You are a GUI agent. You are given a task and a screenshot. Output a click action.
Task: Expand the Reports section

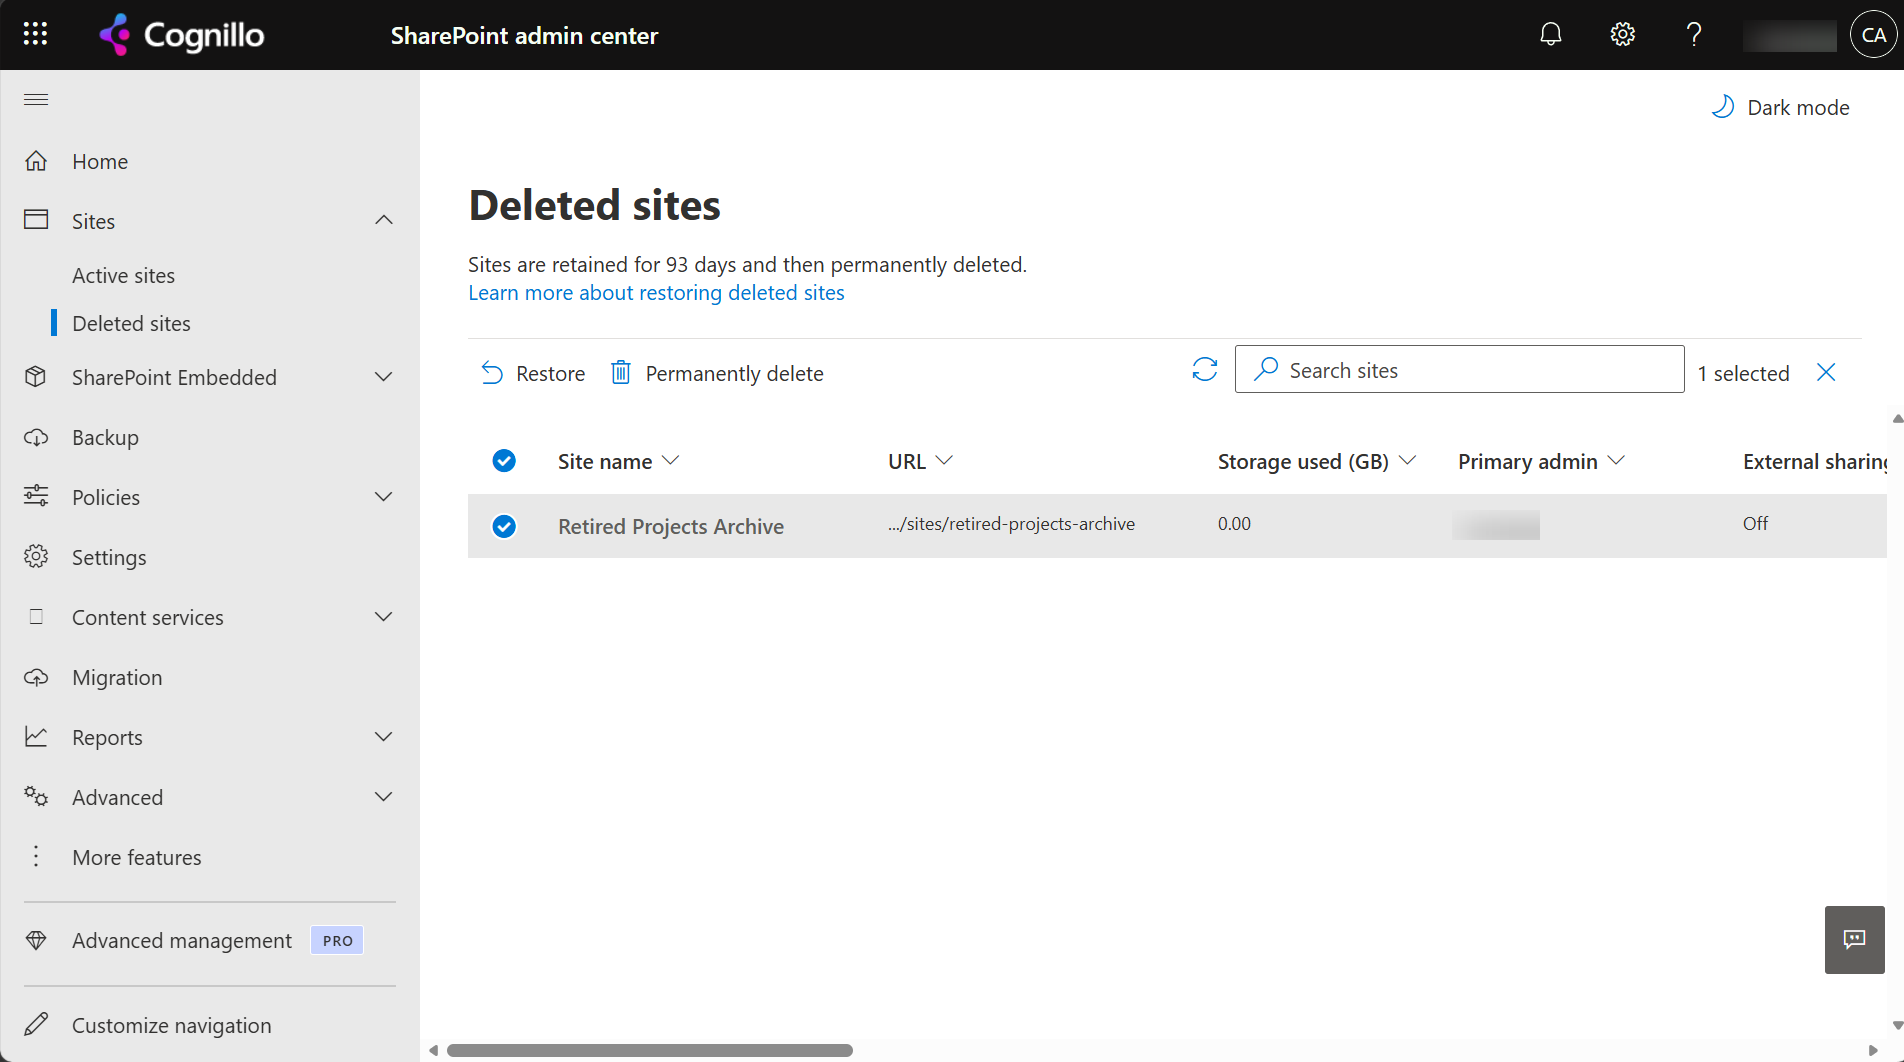(x=384, y=737)
